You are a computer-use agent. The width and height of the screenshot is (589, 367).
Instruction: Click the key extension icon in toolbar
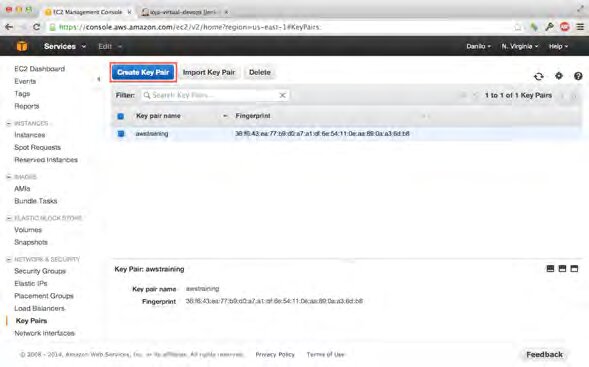pyautogui.click(x=549, y=27)
